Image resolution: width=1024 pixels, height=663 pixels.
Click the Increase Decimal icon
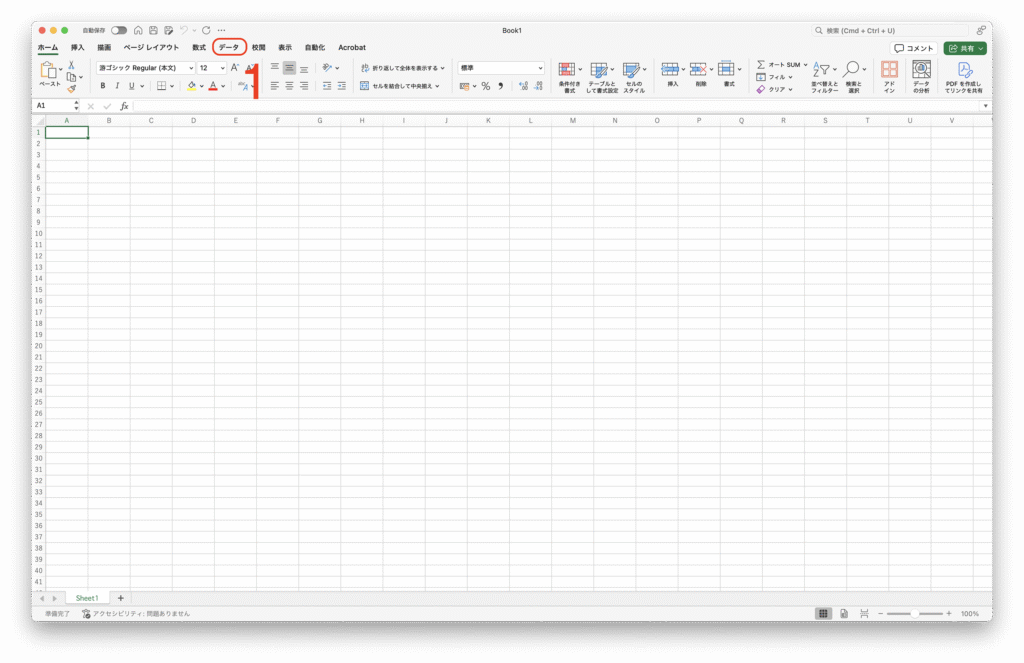click(523, 86)
